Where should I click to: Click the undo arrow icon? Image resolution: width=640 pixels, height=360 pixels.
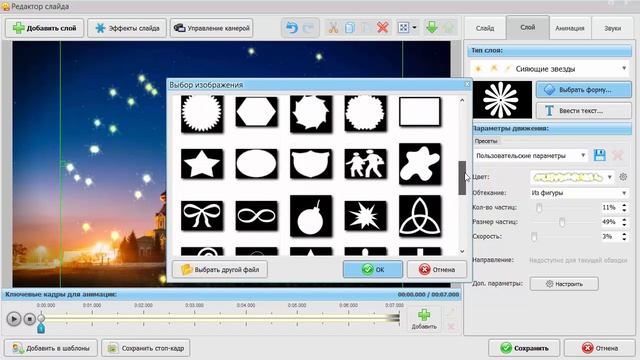pos(292,28)
